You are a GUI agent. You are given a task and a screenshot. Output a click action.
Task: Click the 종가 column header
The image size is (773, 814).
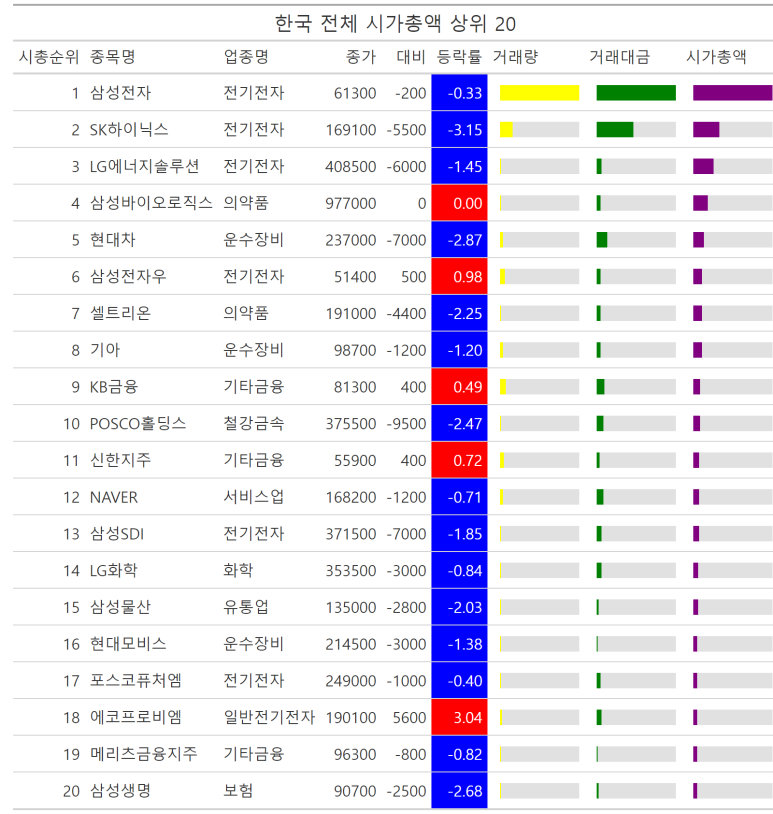(361, 57)
